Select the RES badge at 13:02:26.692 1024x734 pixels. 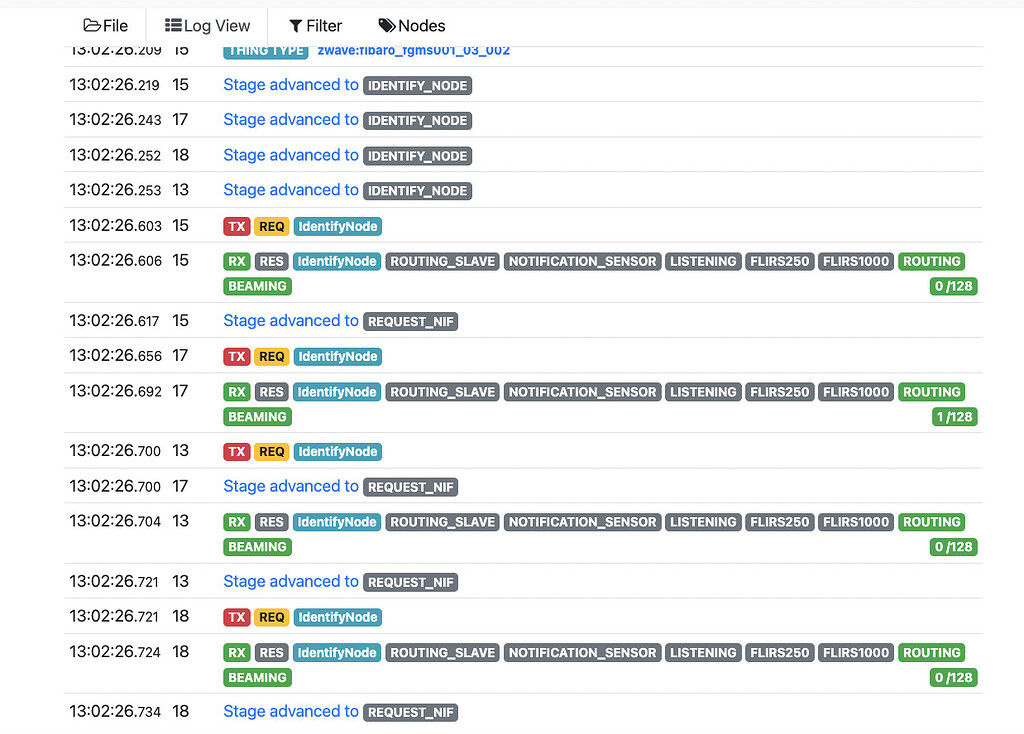(x=271, y=391)
